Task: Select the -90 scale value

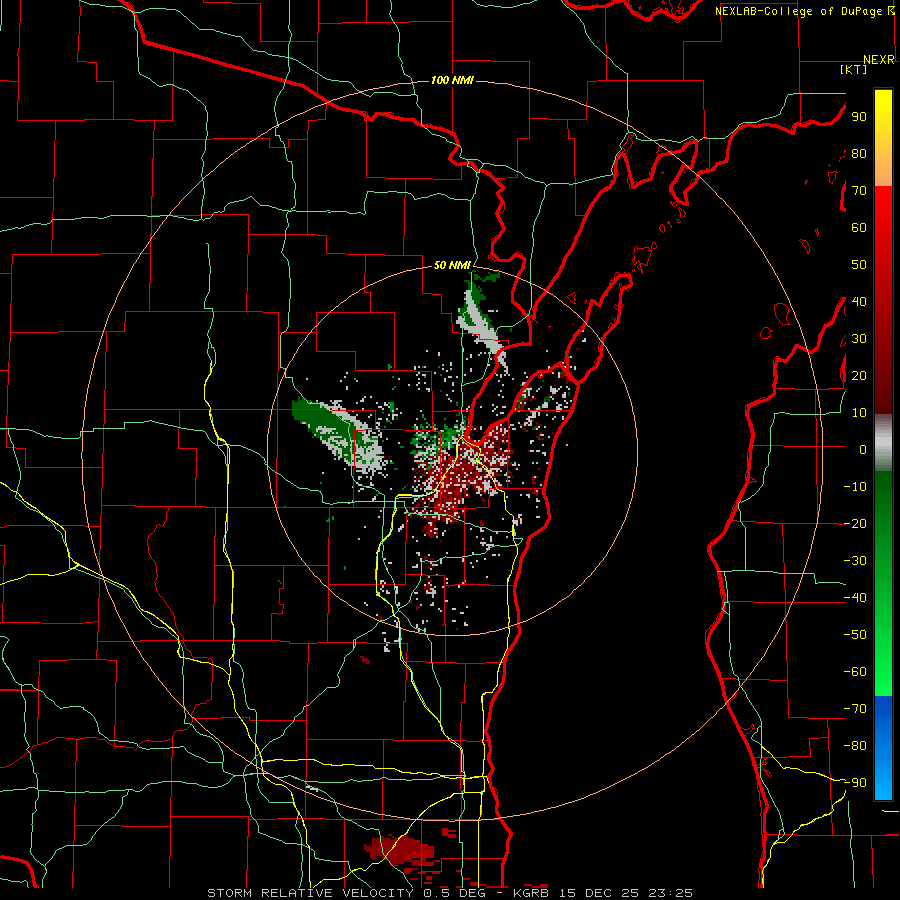Action: [x=855, y=783]
